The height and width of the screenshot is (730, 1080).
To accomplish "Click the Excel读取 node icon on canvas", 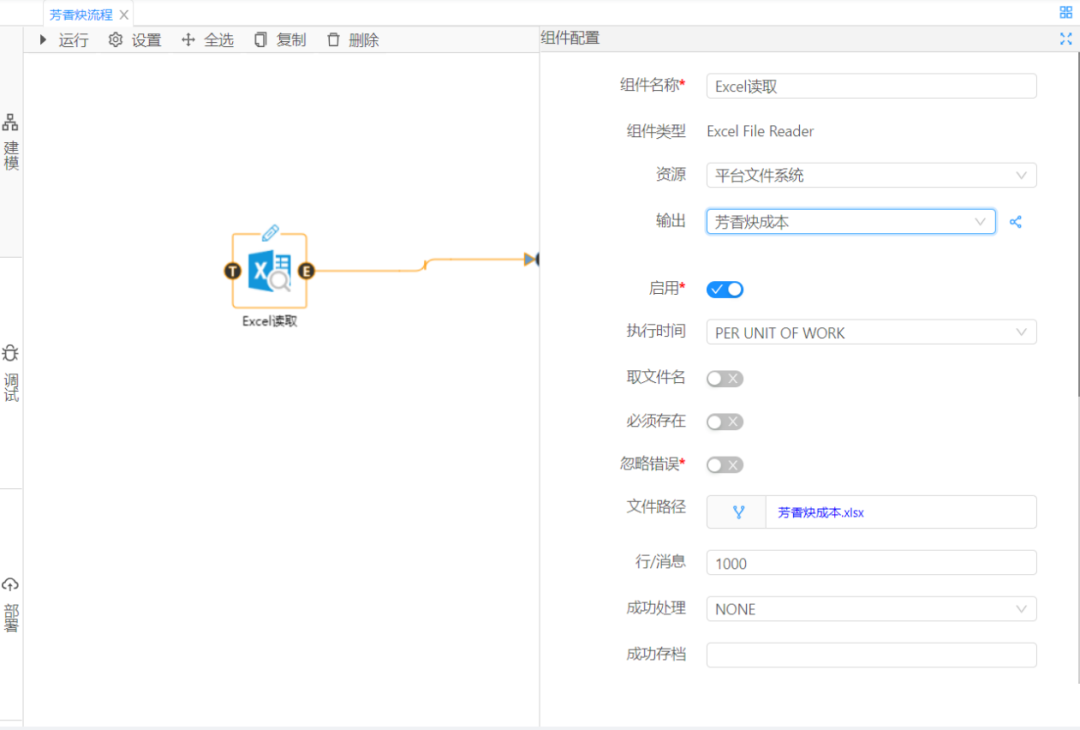I will [x=269, y=271].
